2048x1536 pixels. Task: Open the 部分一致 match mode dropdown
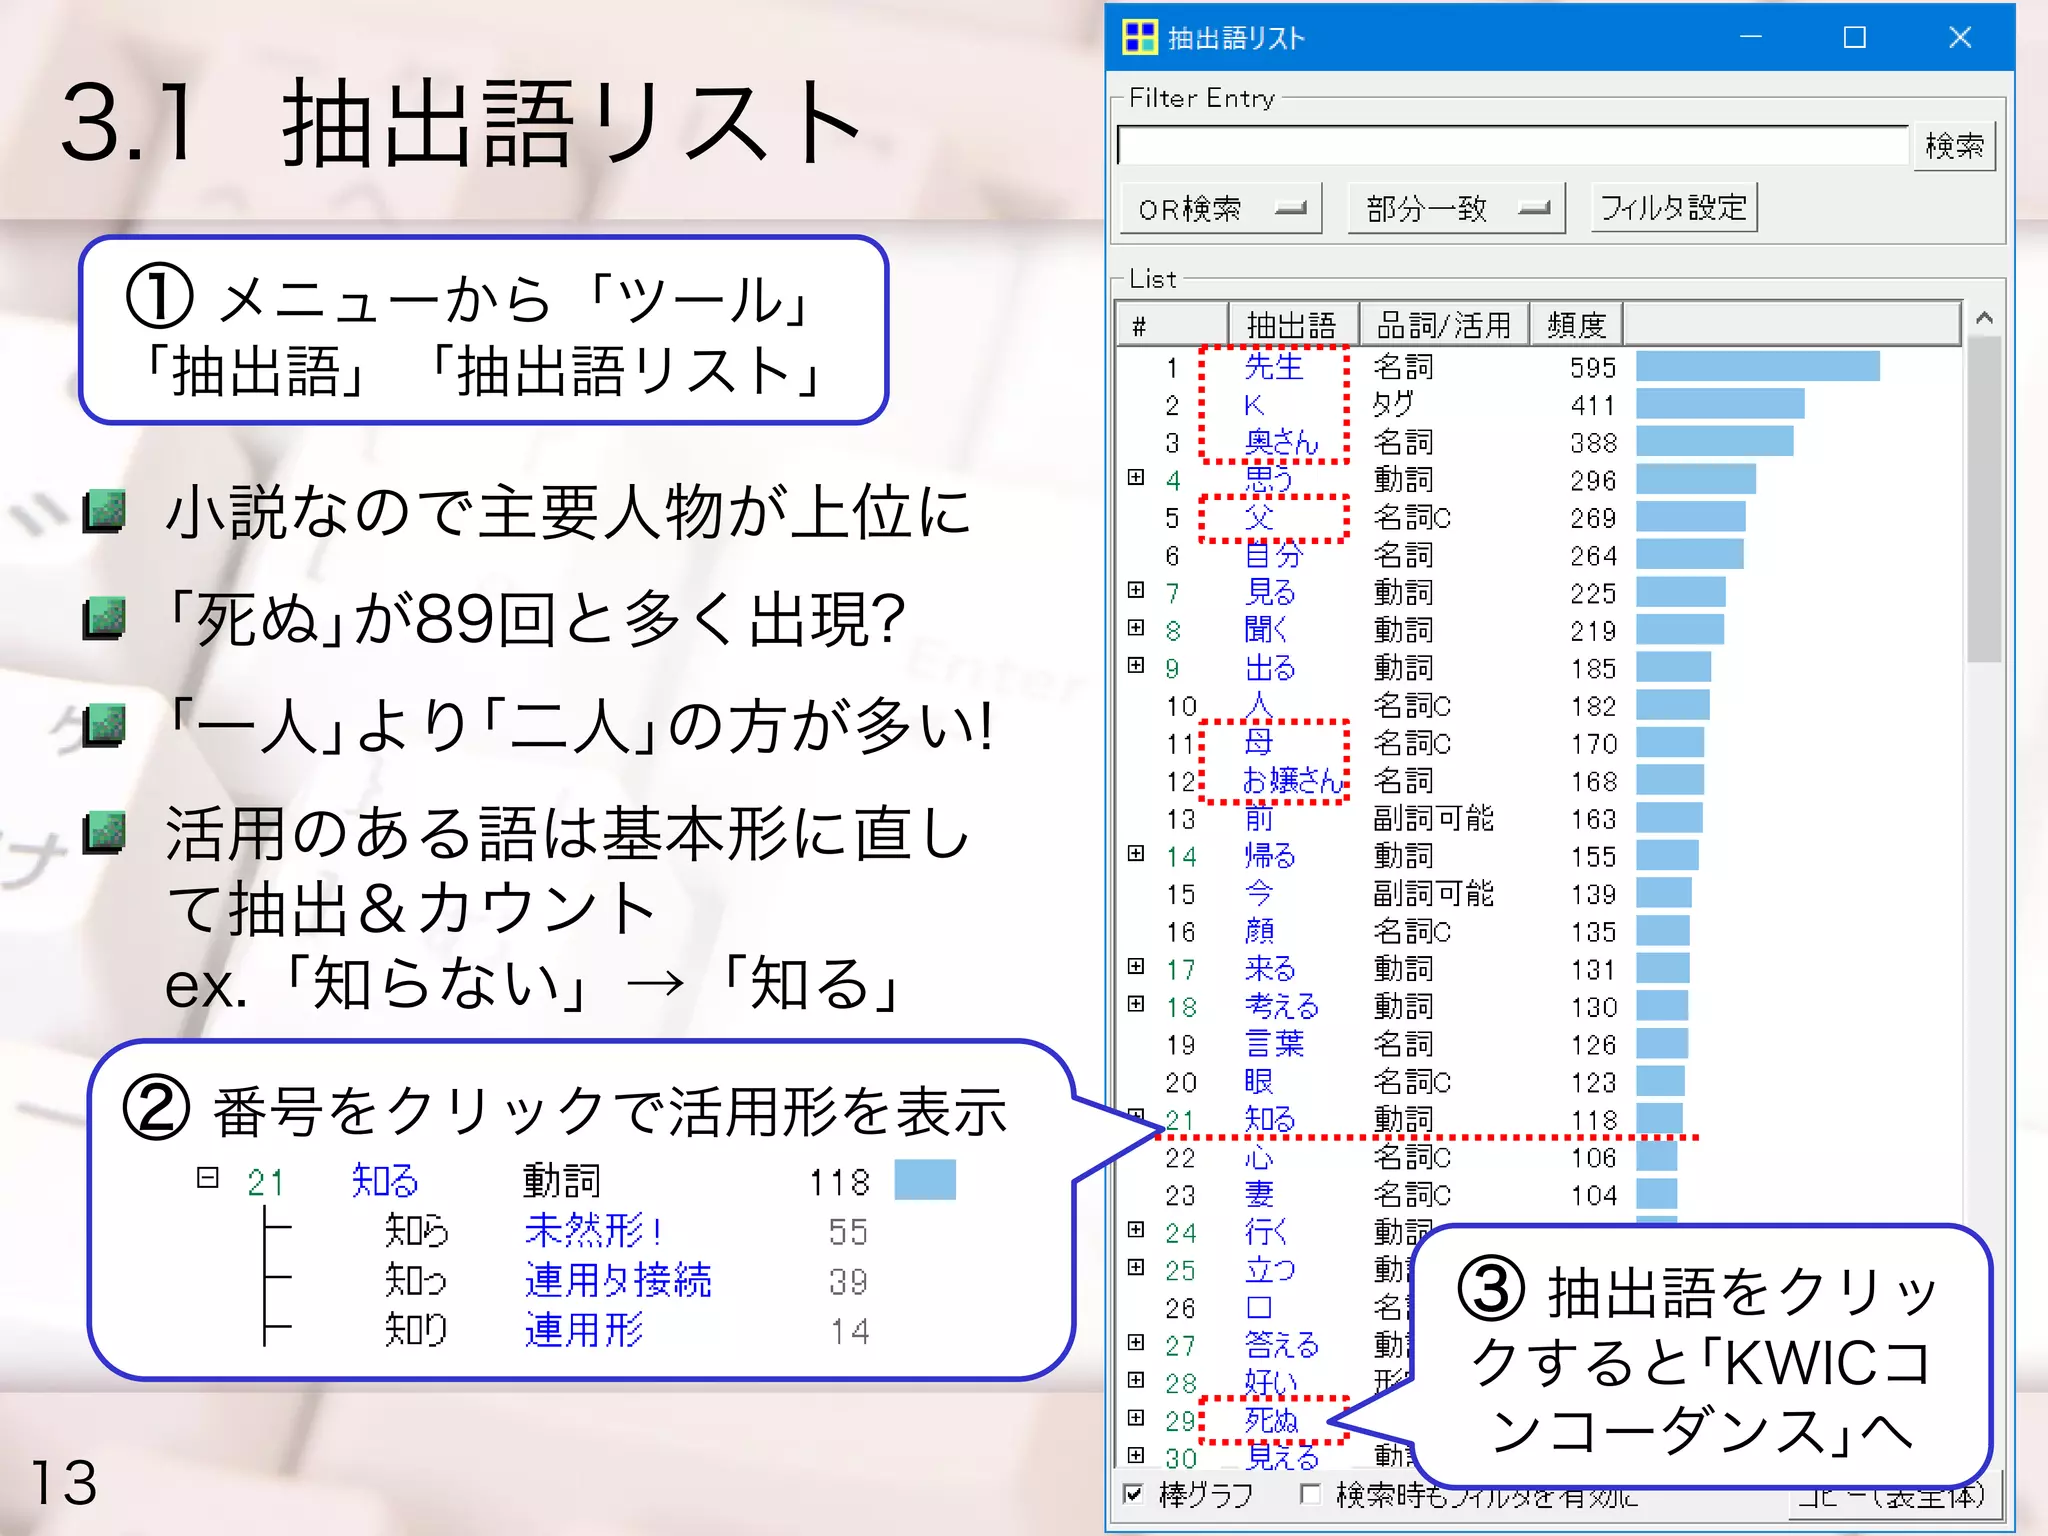[1457, 208]
